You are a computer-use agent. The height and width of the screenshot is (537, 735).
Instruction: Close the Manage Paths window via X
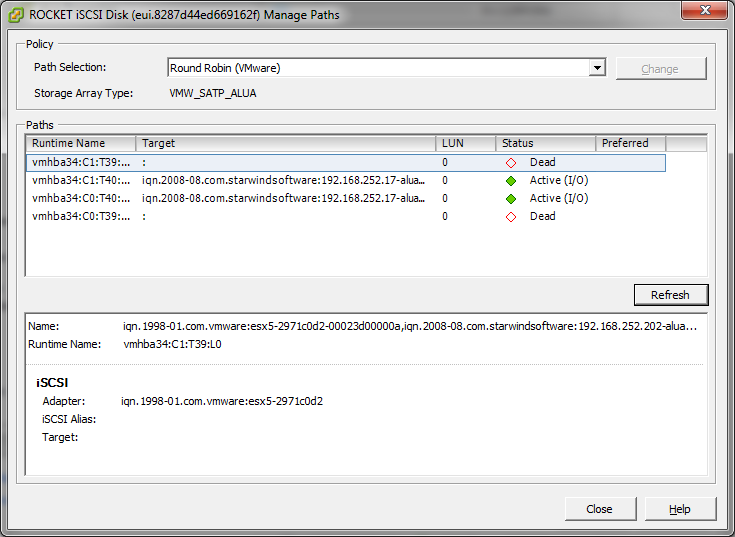click(705, 10)
